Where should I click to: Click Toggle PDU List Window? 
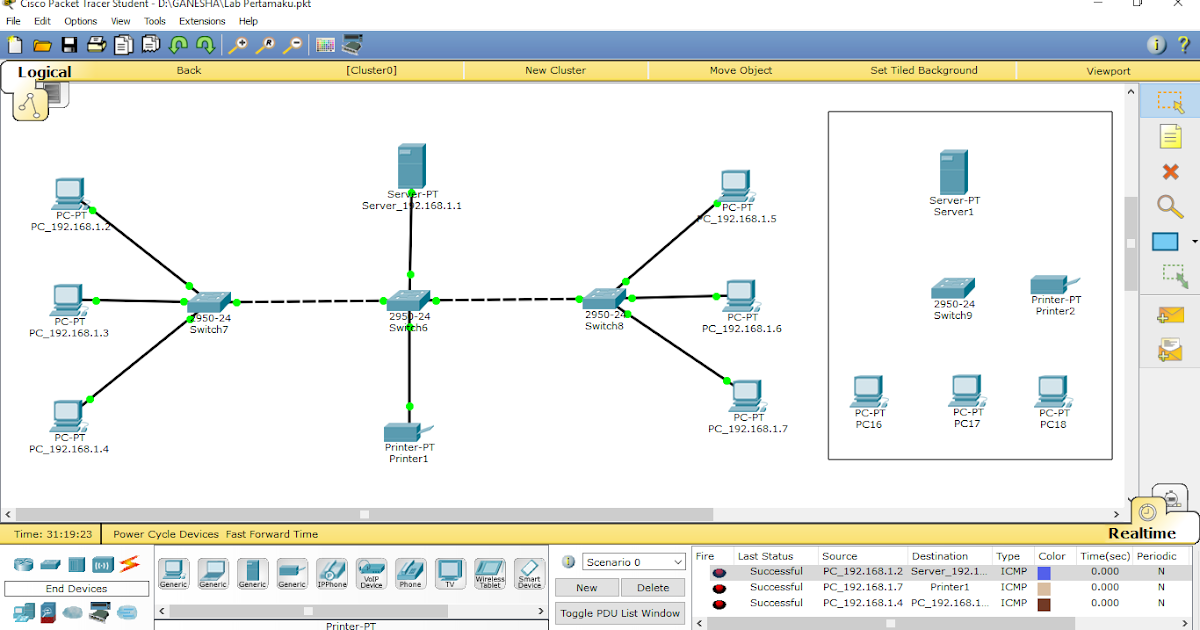coord(620,613)
